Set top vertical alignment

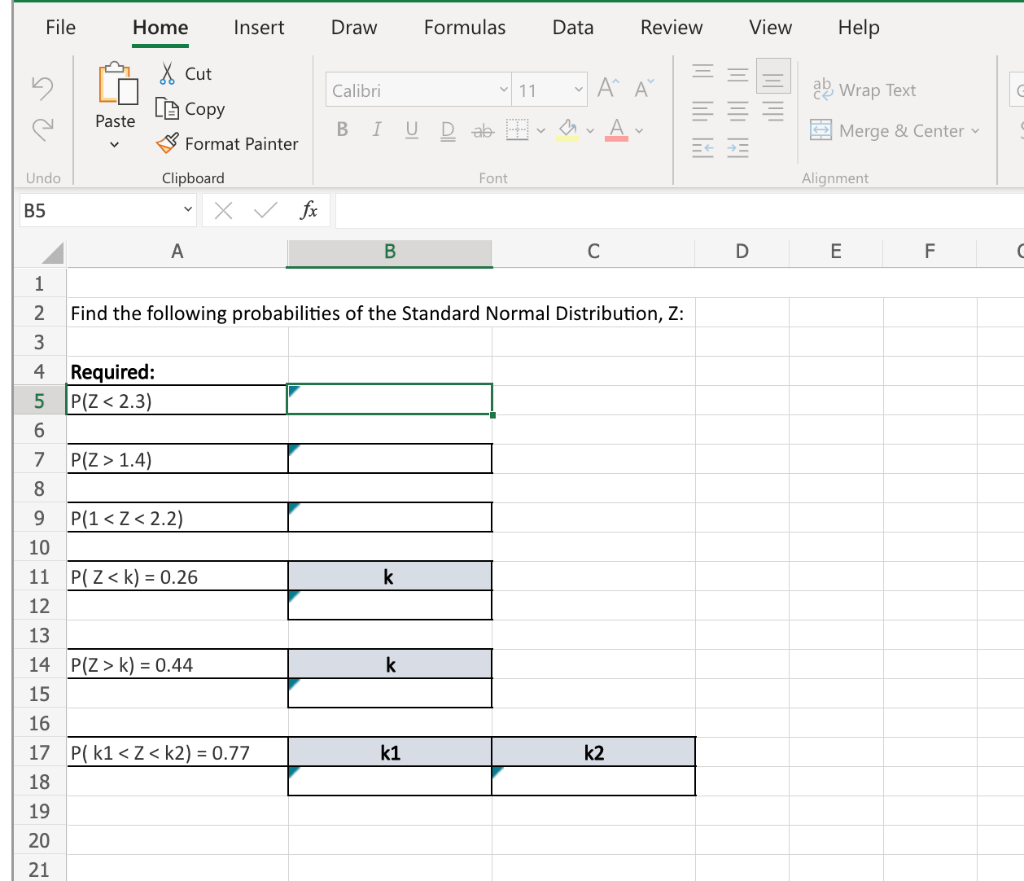(x=703, y=72)
